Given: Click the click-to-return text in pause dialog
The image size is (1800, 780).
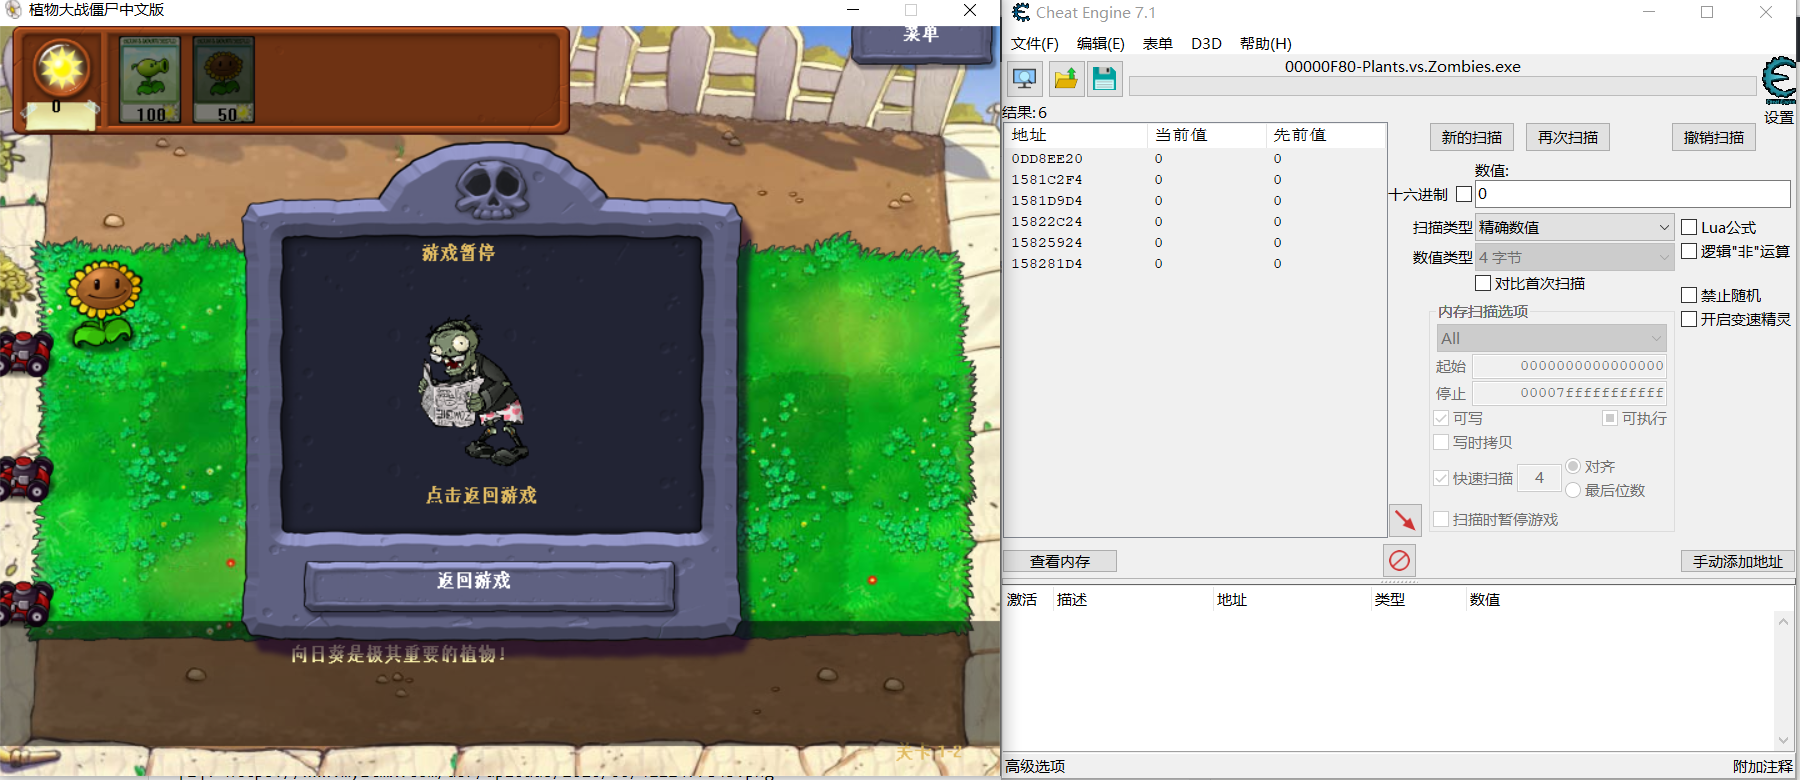Looking at the screenshot, I should coord(481,495).
